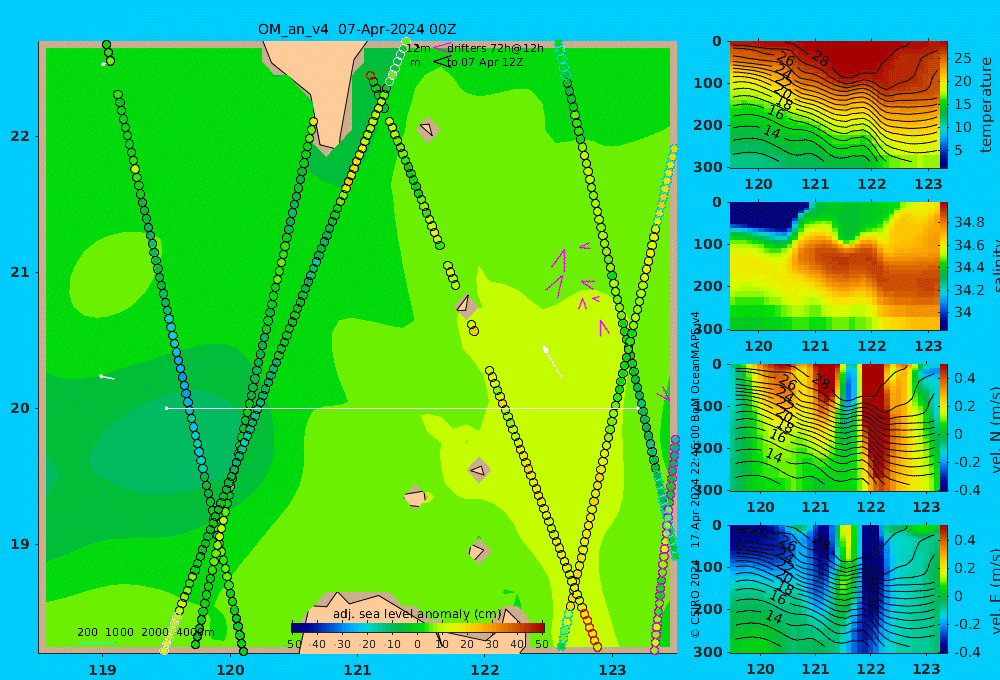1000x680 pixels.
Task: Click the 14 contour label in temperature plot
Action: click(772, 133)
